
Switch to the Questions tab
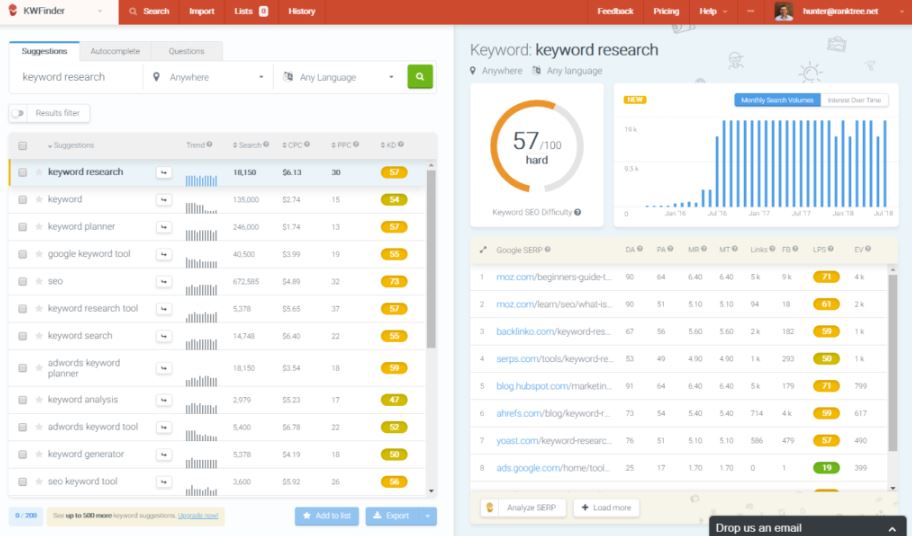coord(186,51)
